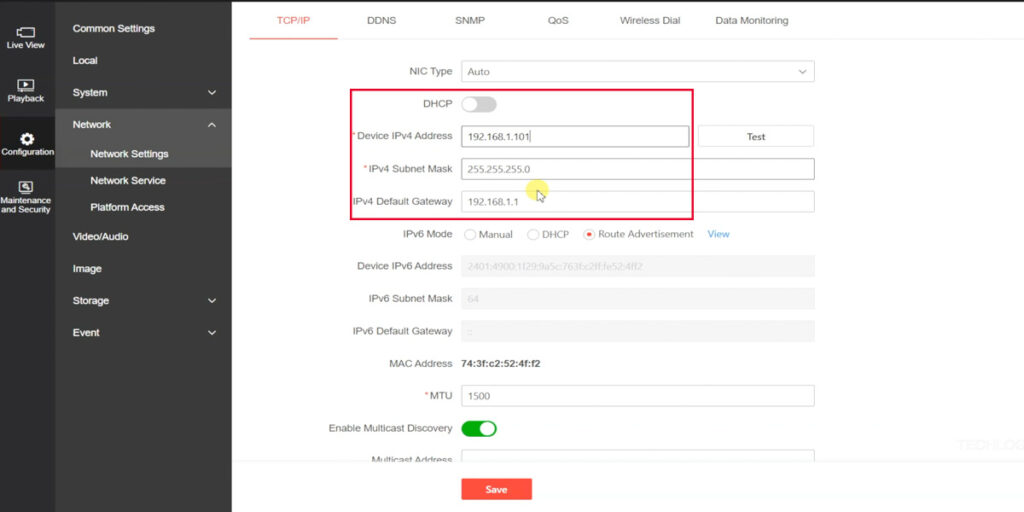Disable the Enable Multicast Discovery toggle
This screenshot has height=512, width=1024.
pyautogui.click(x=479, y=428)
